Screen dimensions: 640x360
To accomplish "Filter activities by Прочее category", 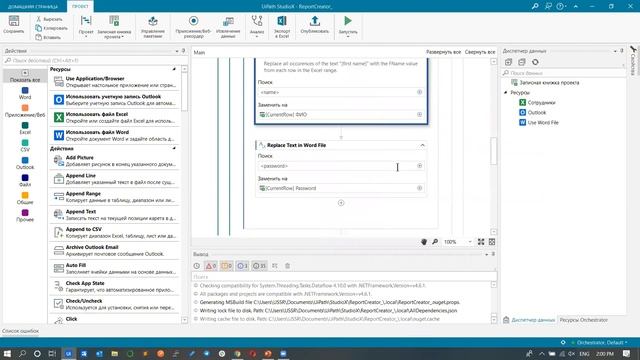I will pyautogui.click(x=25, y=216).
